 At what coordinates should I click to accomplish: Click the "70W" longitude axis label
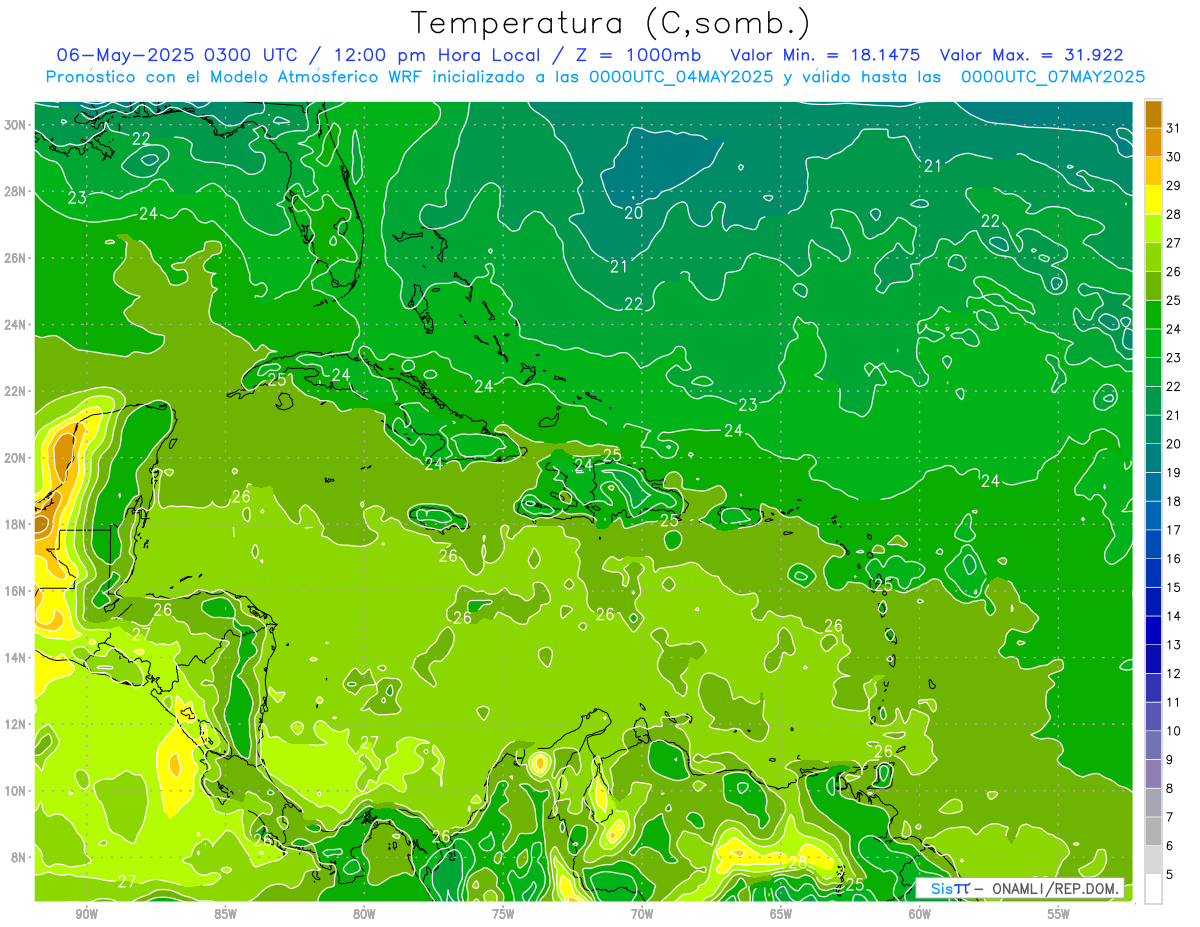pos(642,914)
